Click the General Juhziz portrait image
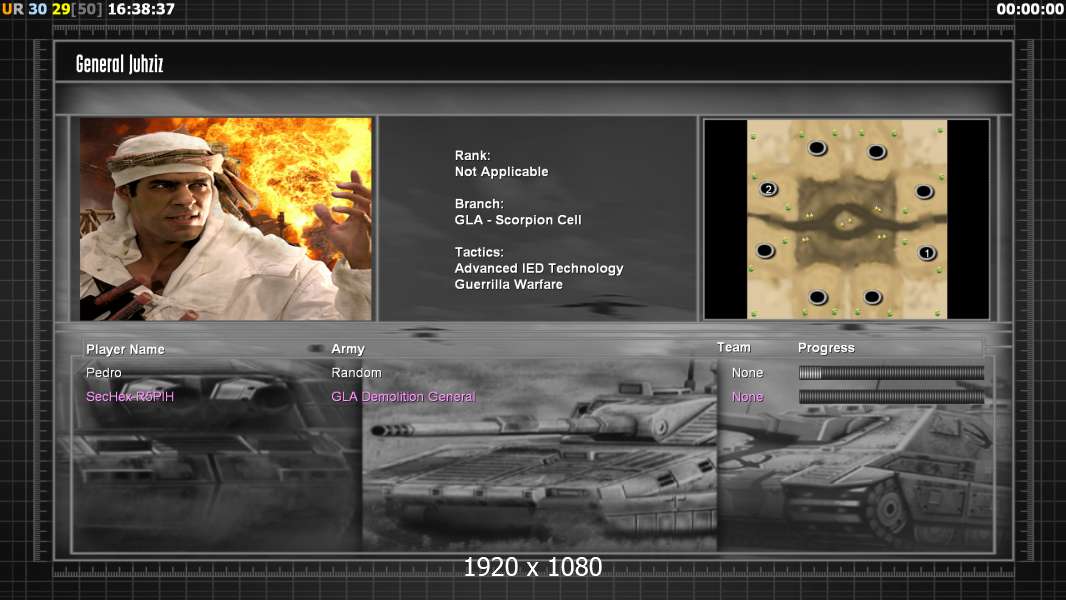 click(226, 219)
